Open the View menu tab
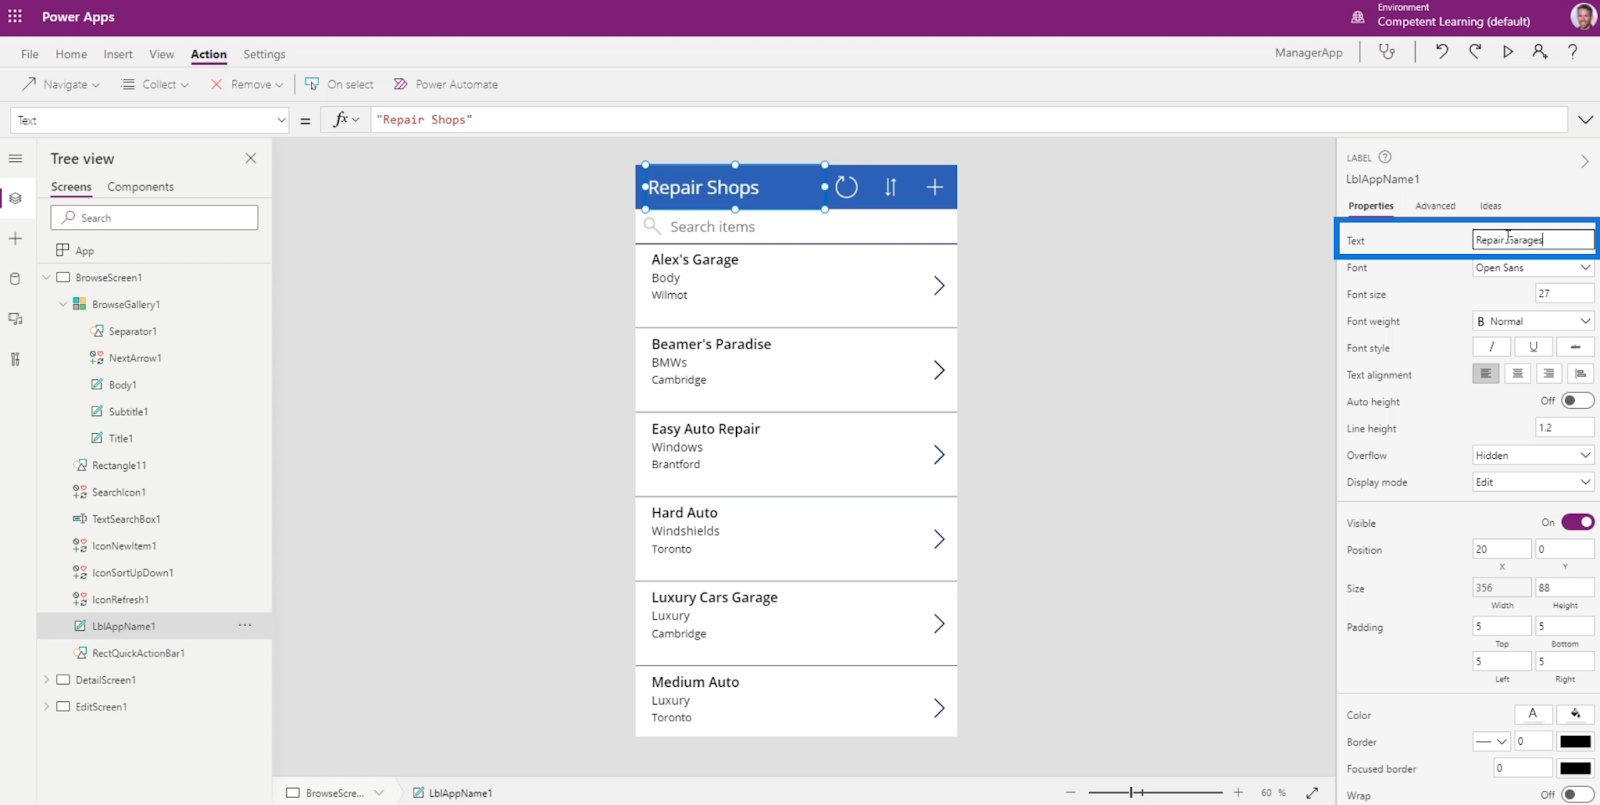The width and height of the screenshot is (1600, 805). [x=161, y=54]
